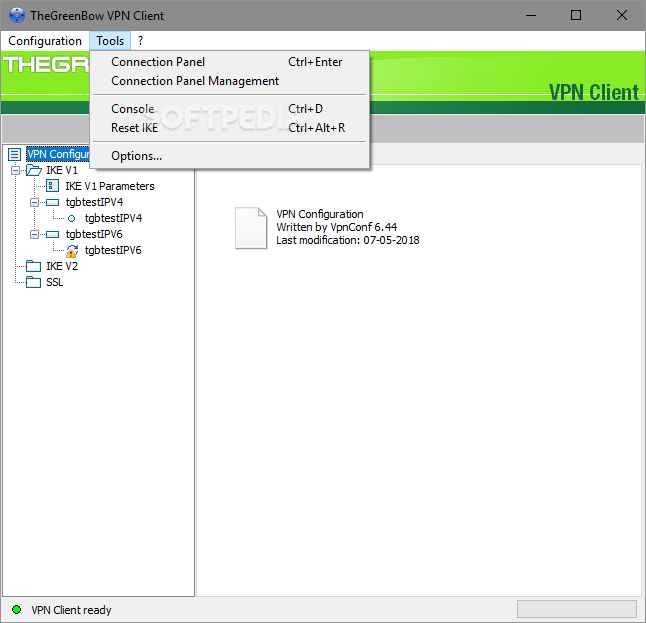Viewport: 646px width, 623px height.
Task: Minimize TheGreenBow VPN Client window
Action: [x=531, y=16]
